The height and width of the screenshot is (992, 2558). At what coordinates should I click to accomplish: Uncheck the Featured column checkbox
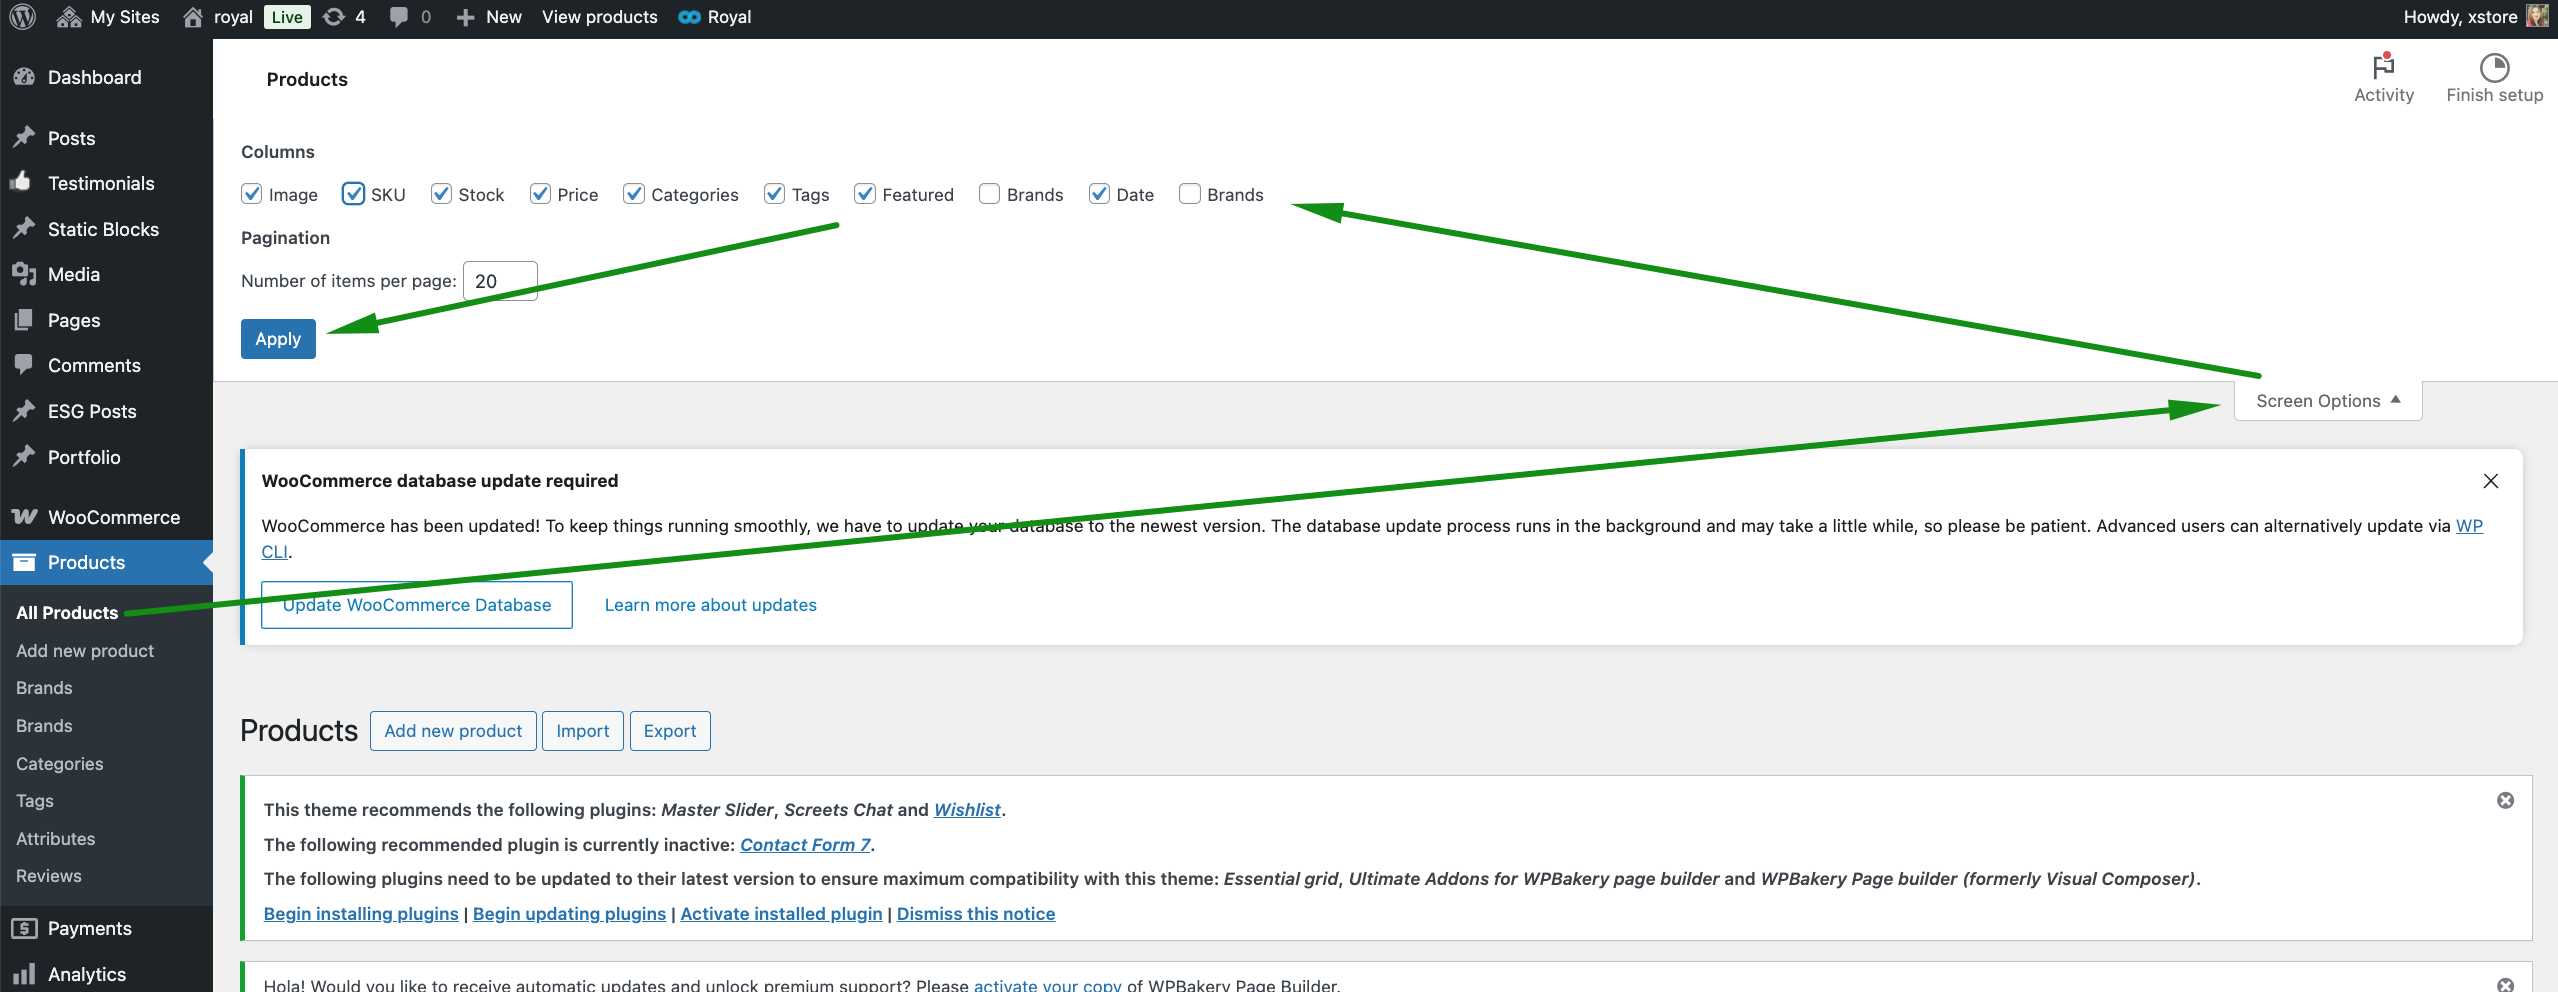pos(865,194)
